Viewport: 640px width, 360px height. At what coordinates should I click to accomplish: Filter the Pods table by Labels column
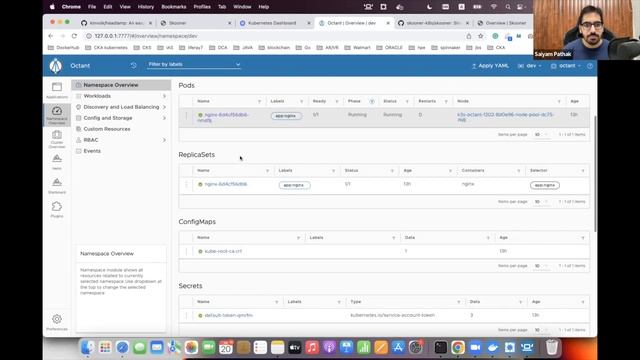pyautogui.click(x=302, y=101)
